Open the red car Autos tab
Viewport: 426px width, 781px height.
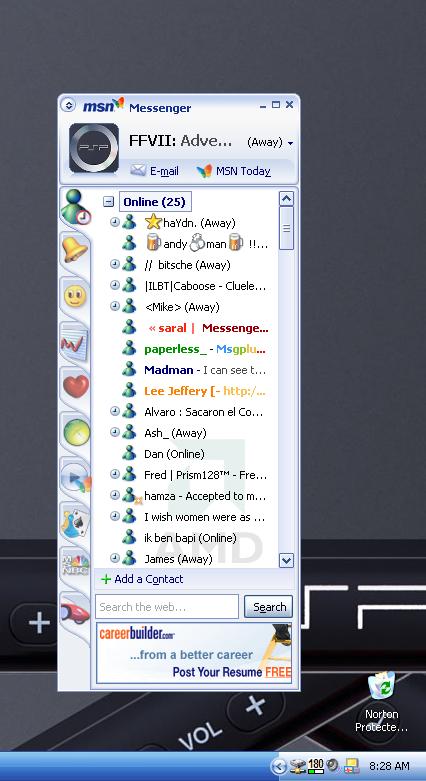(75, 612)
